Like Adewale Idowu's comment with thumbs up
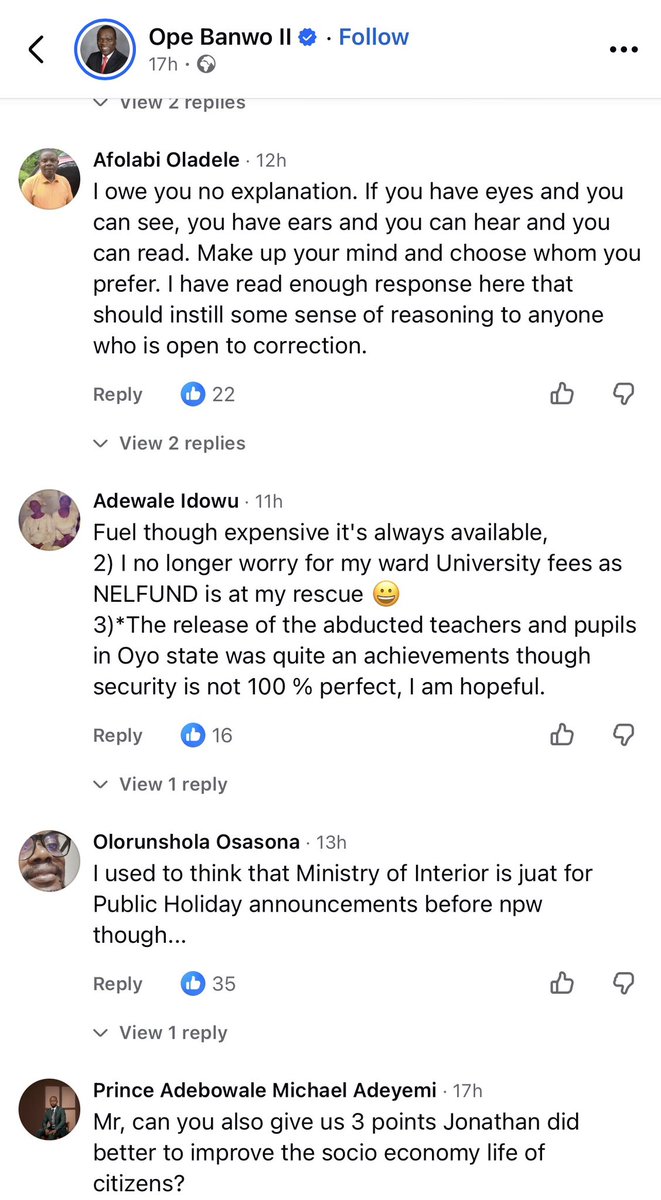The width and height of the screenshot is (661, 1200). click(562, 735)
